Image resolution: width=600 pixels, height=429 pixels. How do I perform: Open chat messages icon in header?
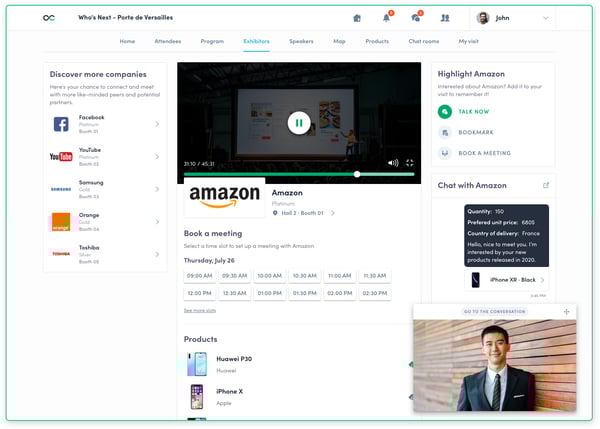[416, 18]
